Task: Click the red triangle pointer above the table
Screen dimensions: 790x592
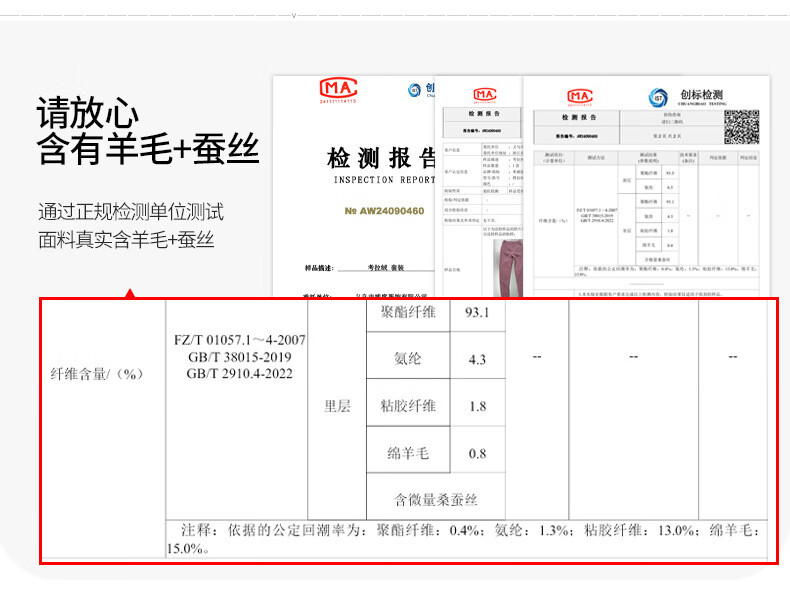Action: pos(129,294)
